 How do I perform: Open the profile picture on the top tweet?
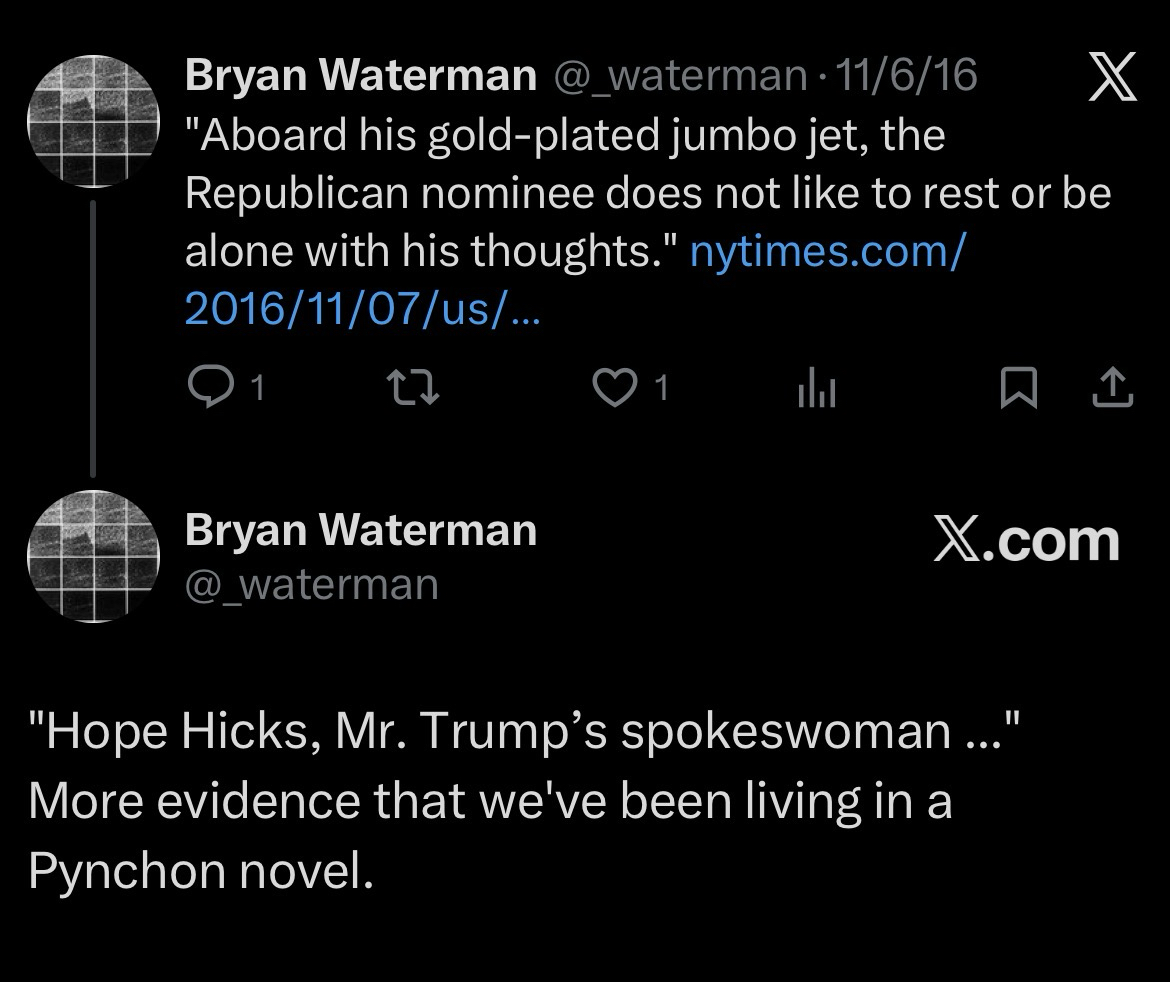click(x=93, y=123)
